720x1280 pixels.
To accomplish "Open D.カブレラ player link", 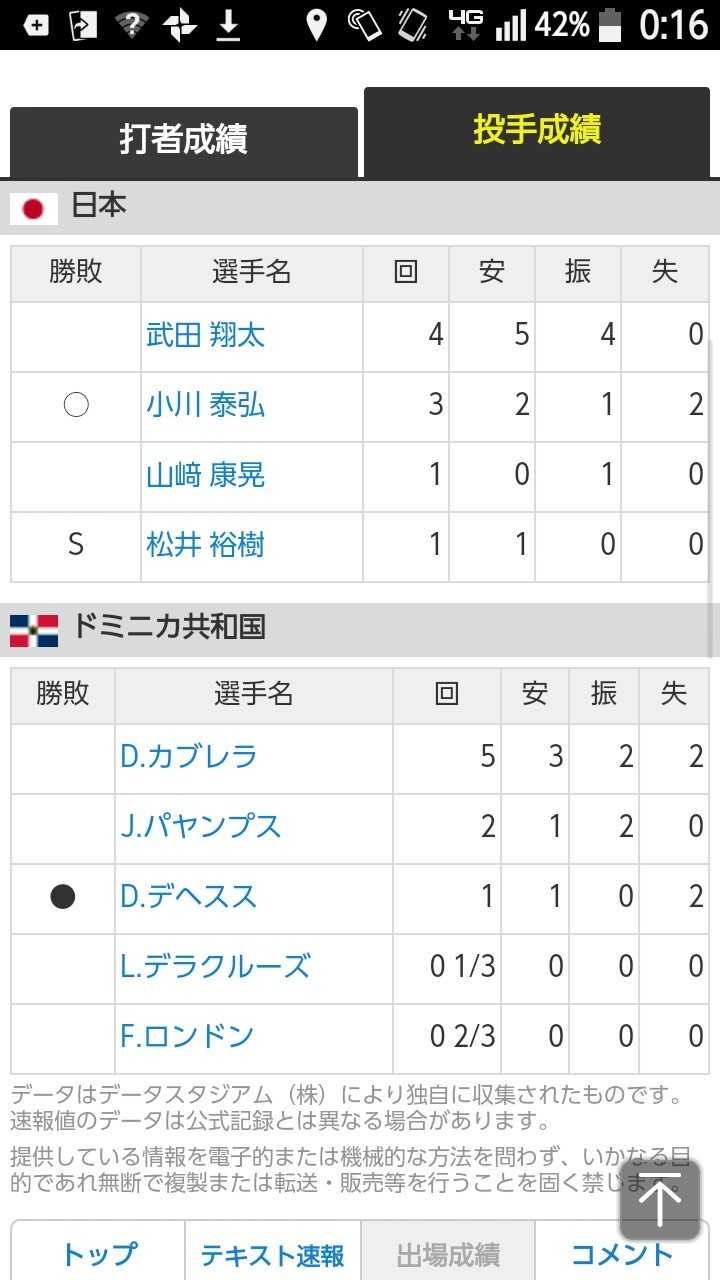I will point(189,757).
